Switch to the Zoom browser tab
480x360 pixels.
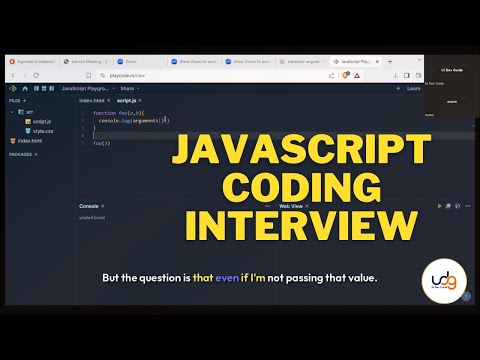tap(140, 62)
